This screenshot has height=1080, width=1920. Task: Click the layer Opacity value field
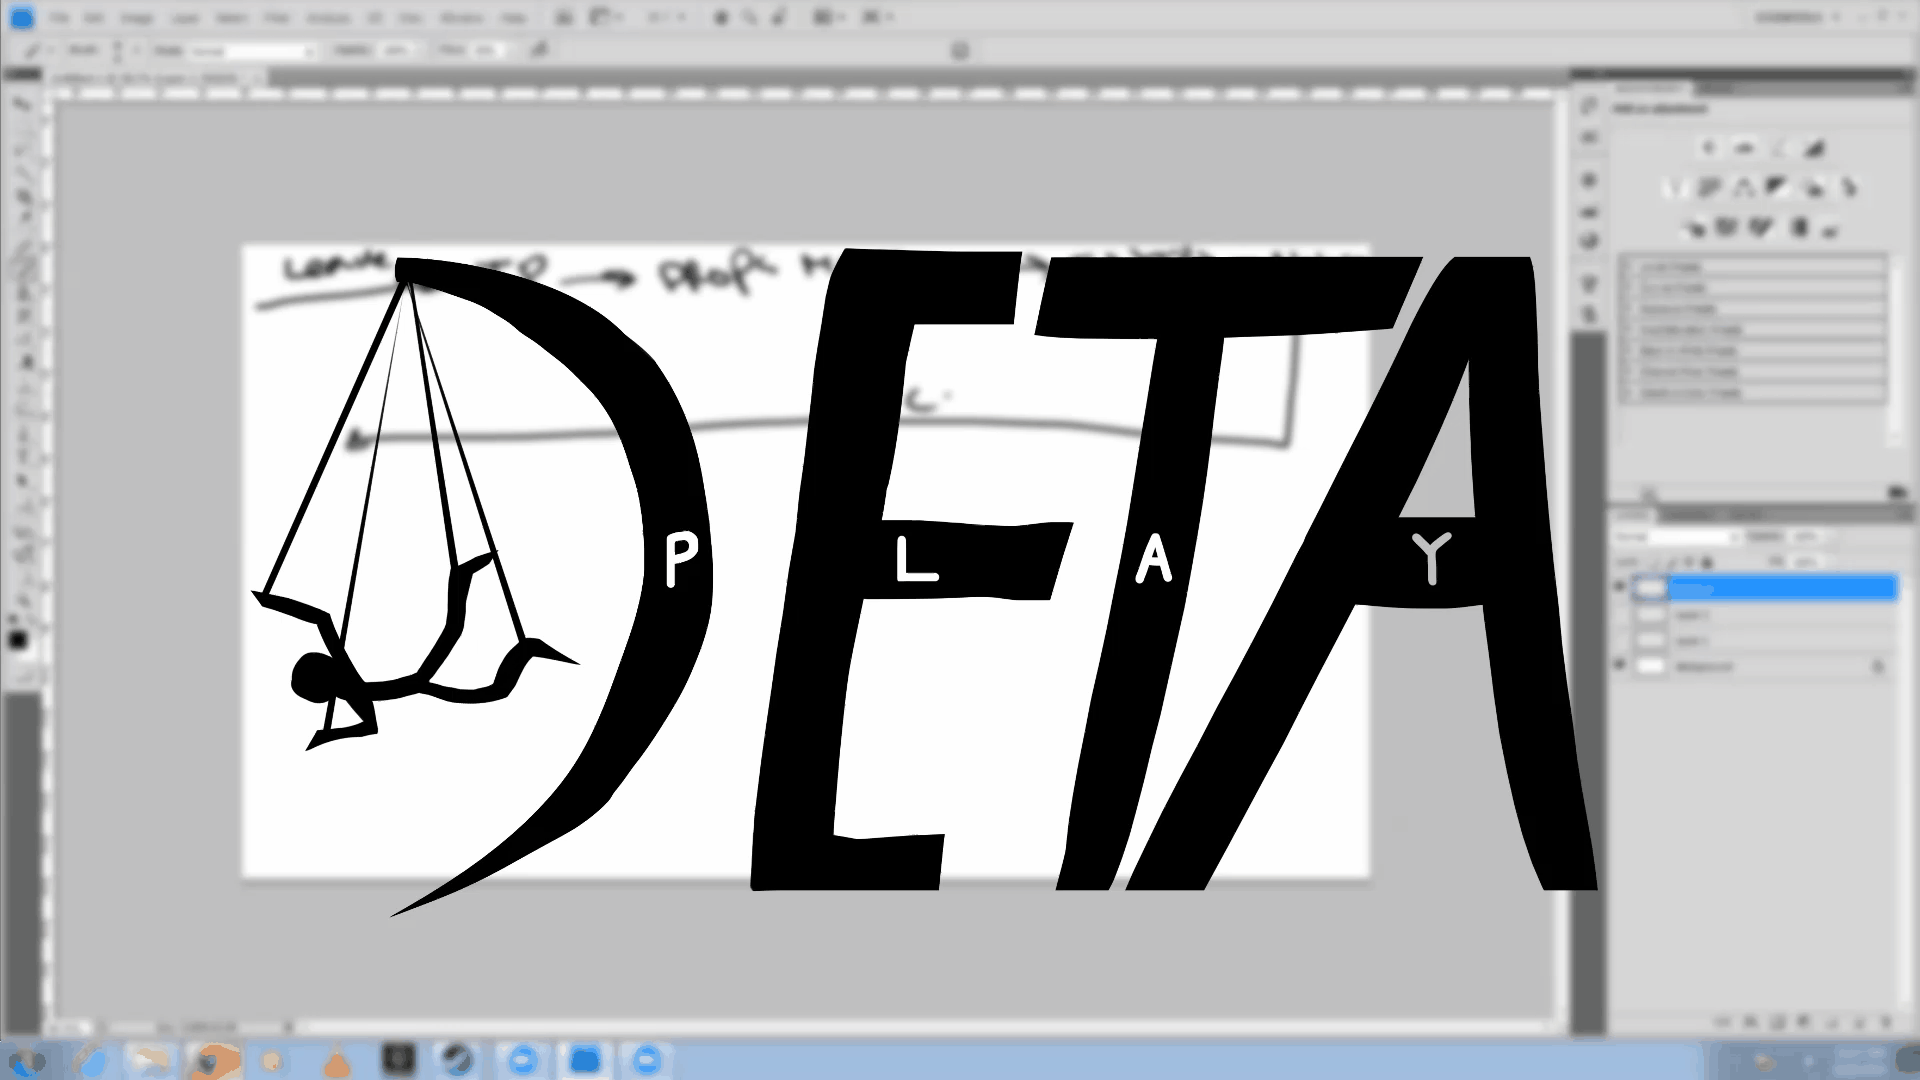1806,537
